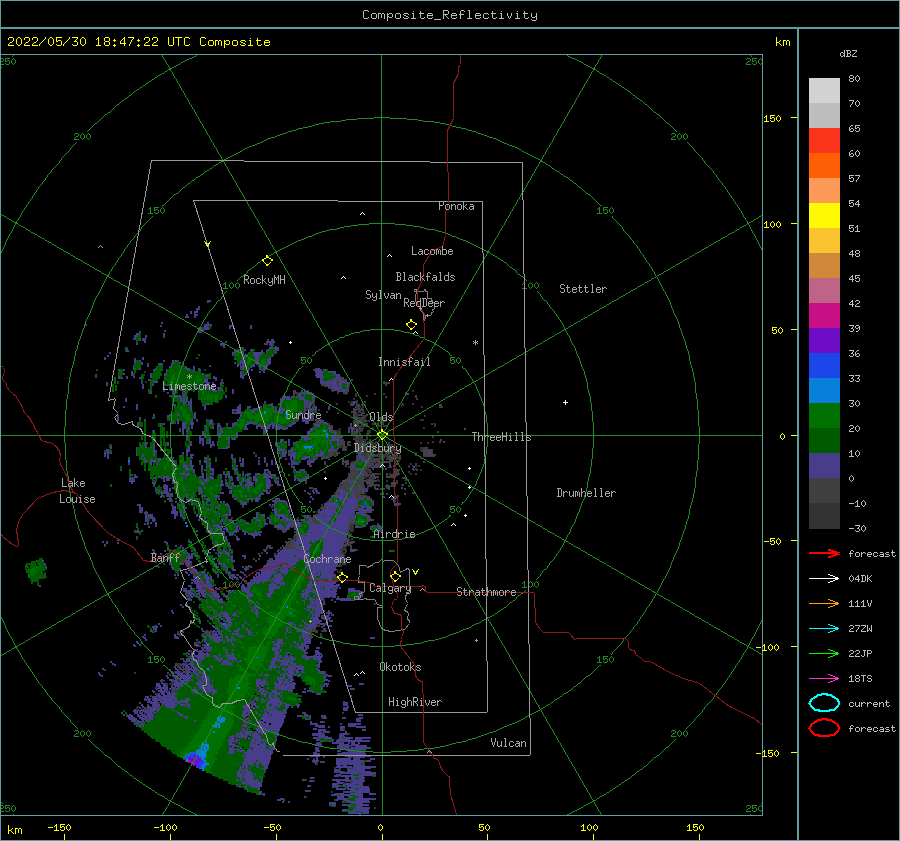
Task: Select the dark orange 57-60 dBZ swatch
Action: (824, 166)
